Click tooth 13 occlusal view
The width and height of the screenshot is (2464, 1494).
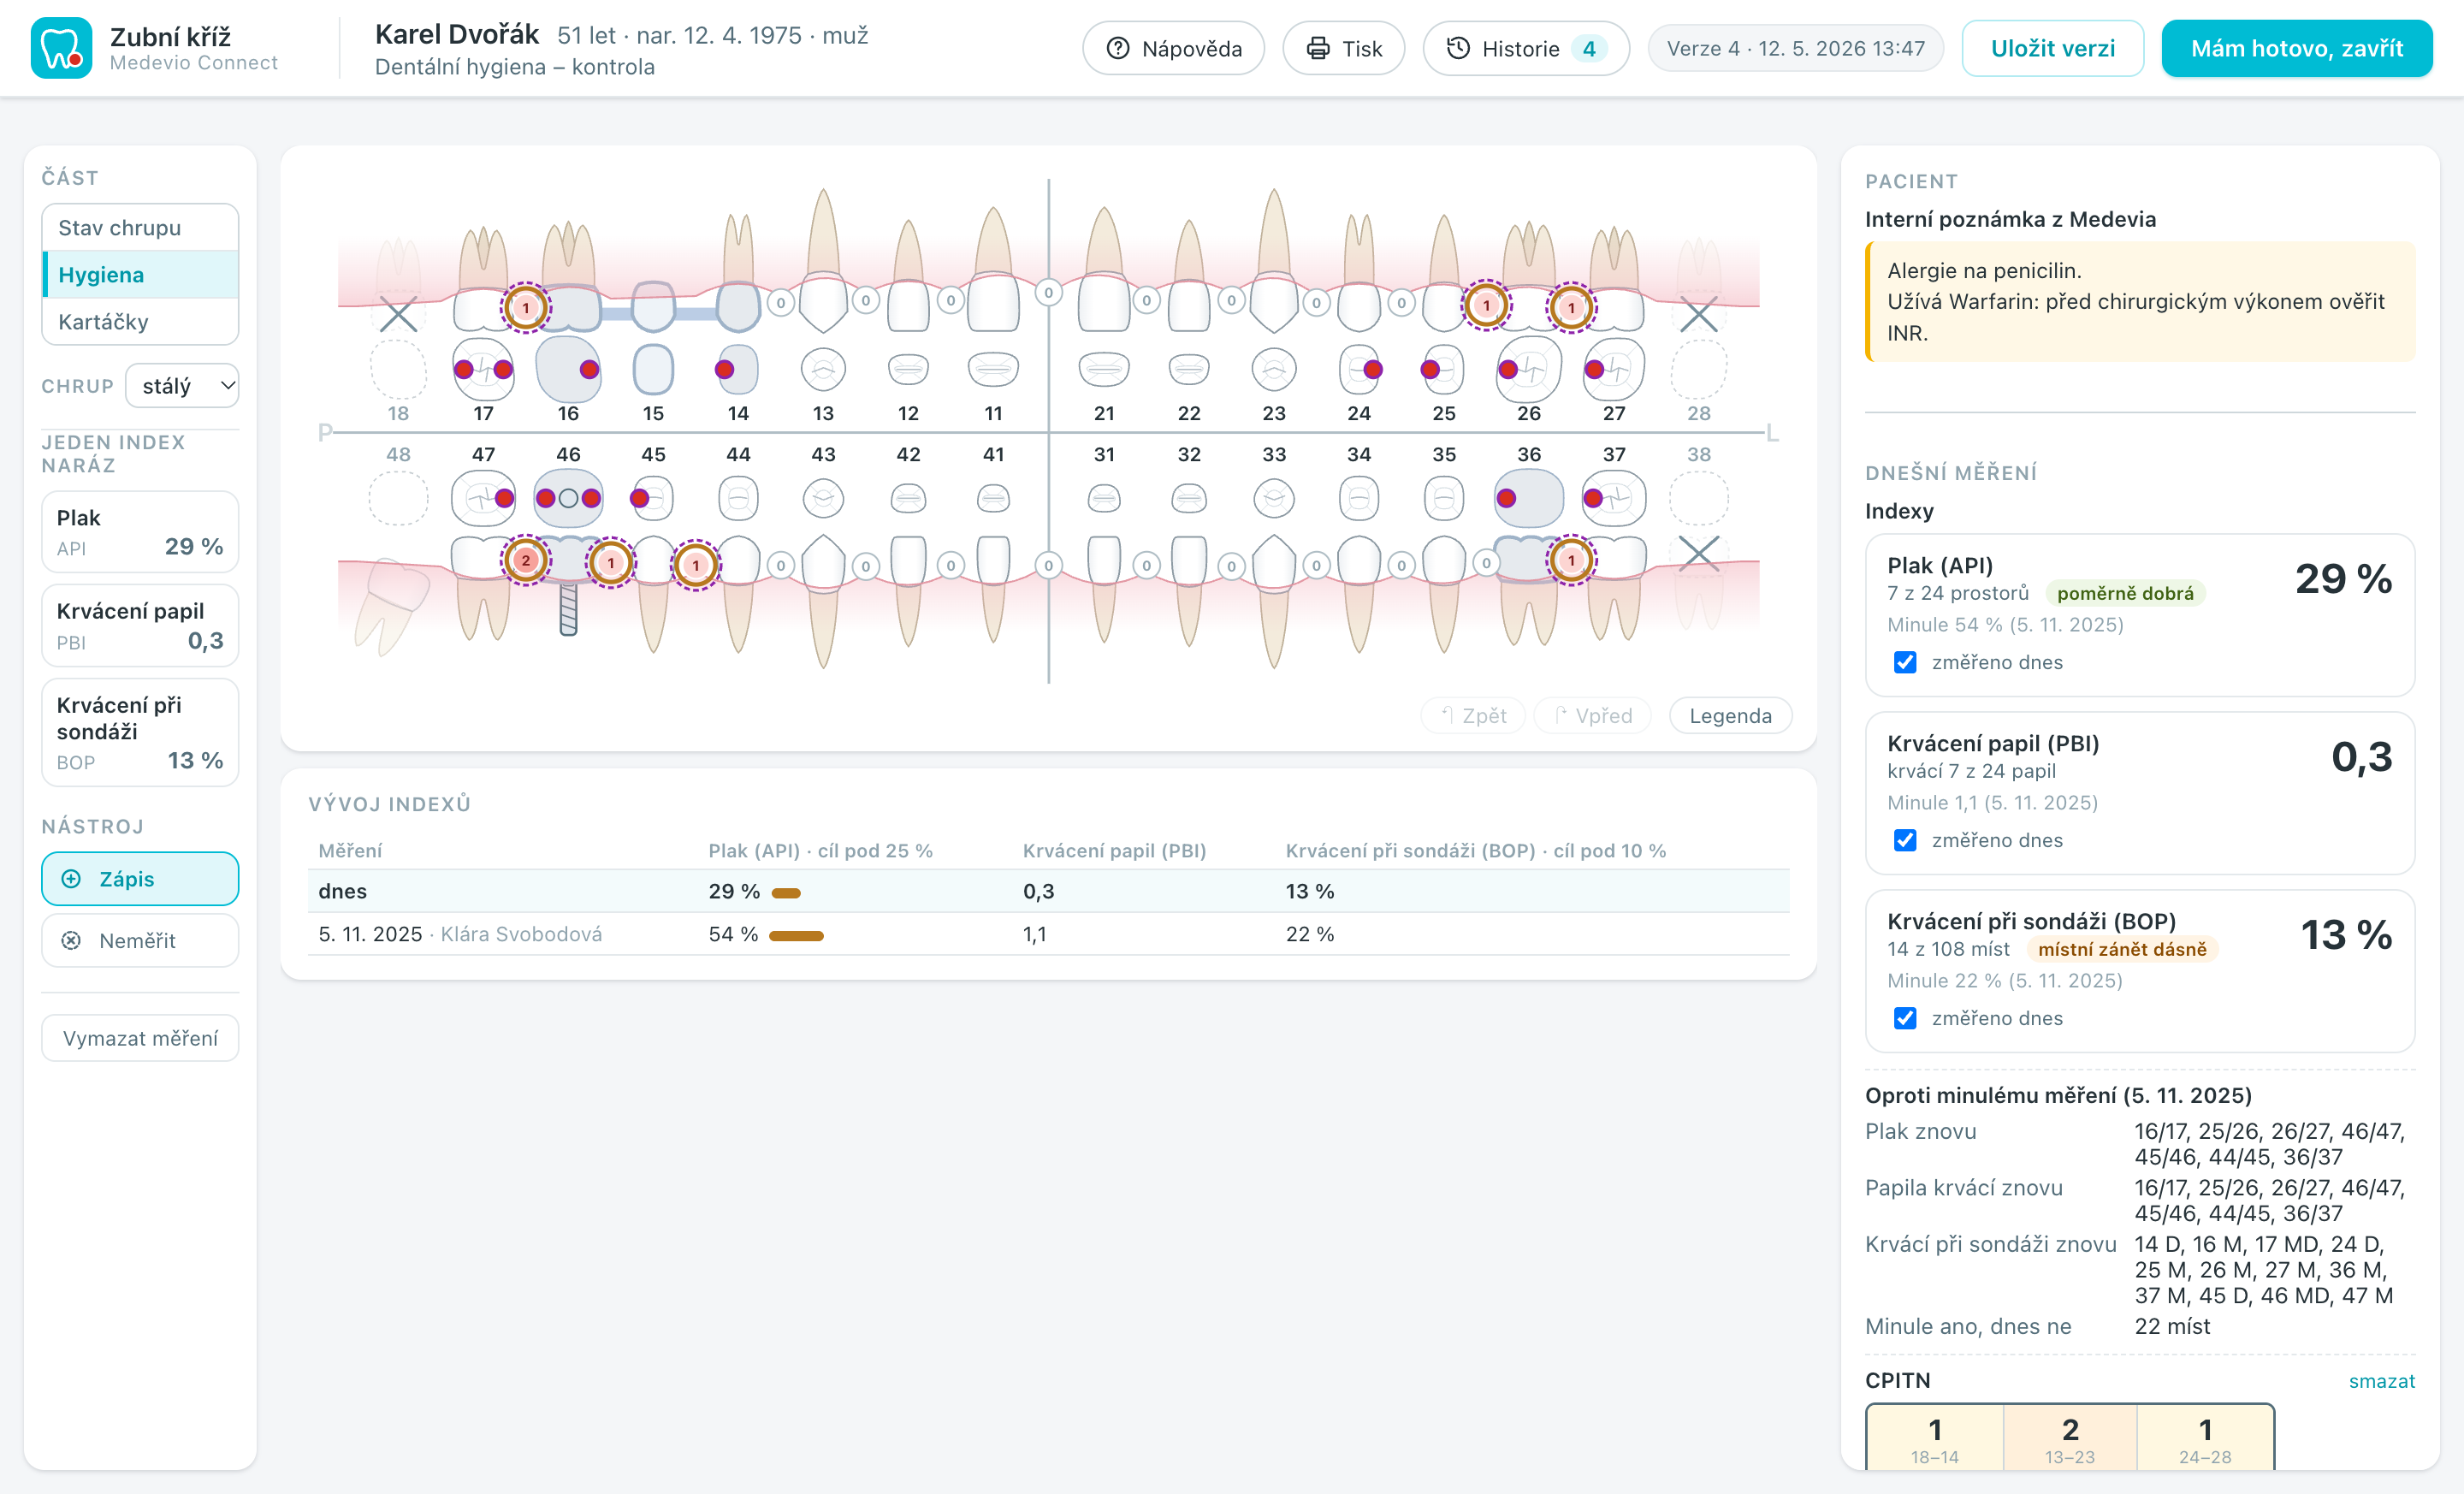[823, 370]
